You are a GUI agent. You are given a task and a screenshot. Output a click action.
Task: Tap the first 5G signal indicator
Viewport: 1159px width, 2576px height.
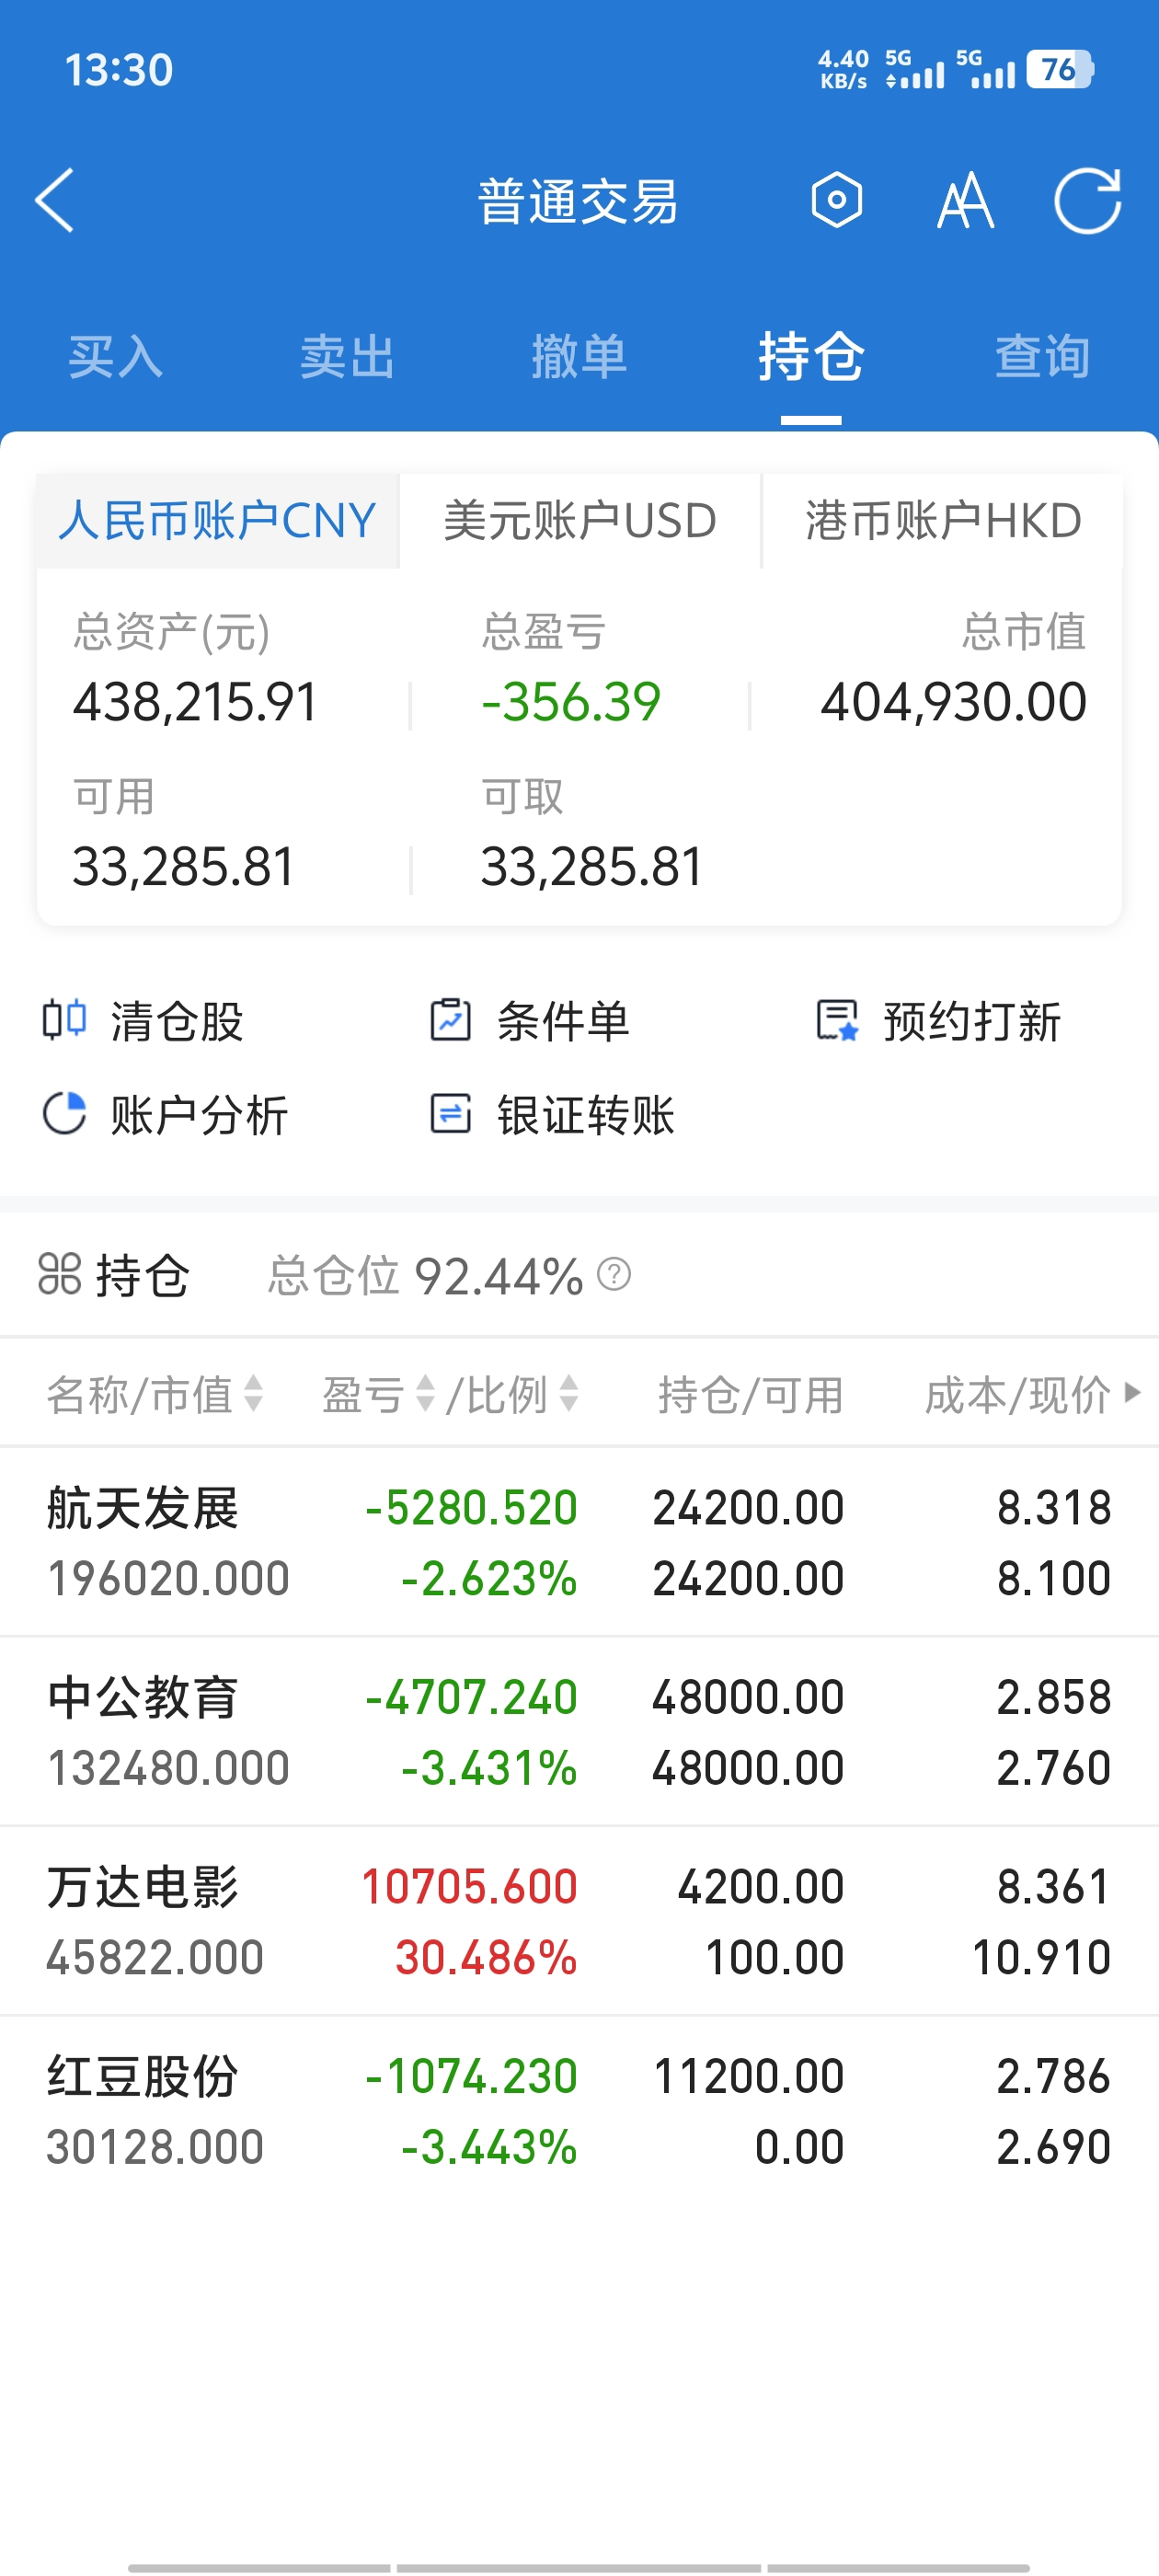(915, 69)
